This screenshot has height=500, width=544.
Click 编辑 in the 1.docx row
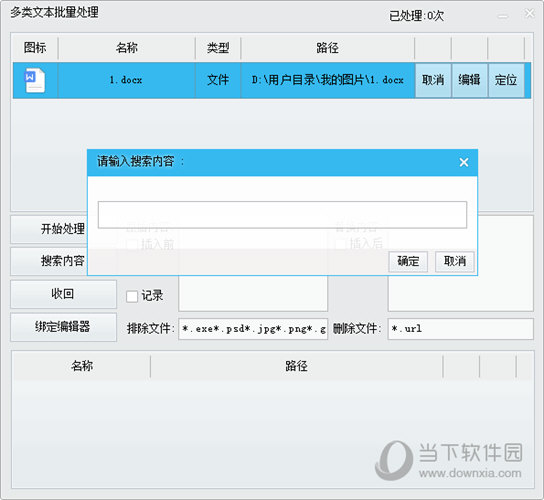tap(469, 80)
